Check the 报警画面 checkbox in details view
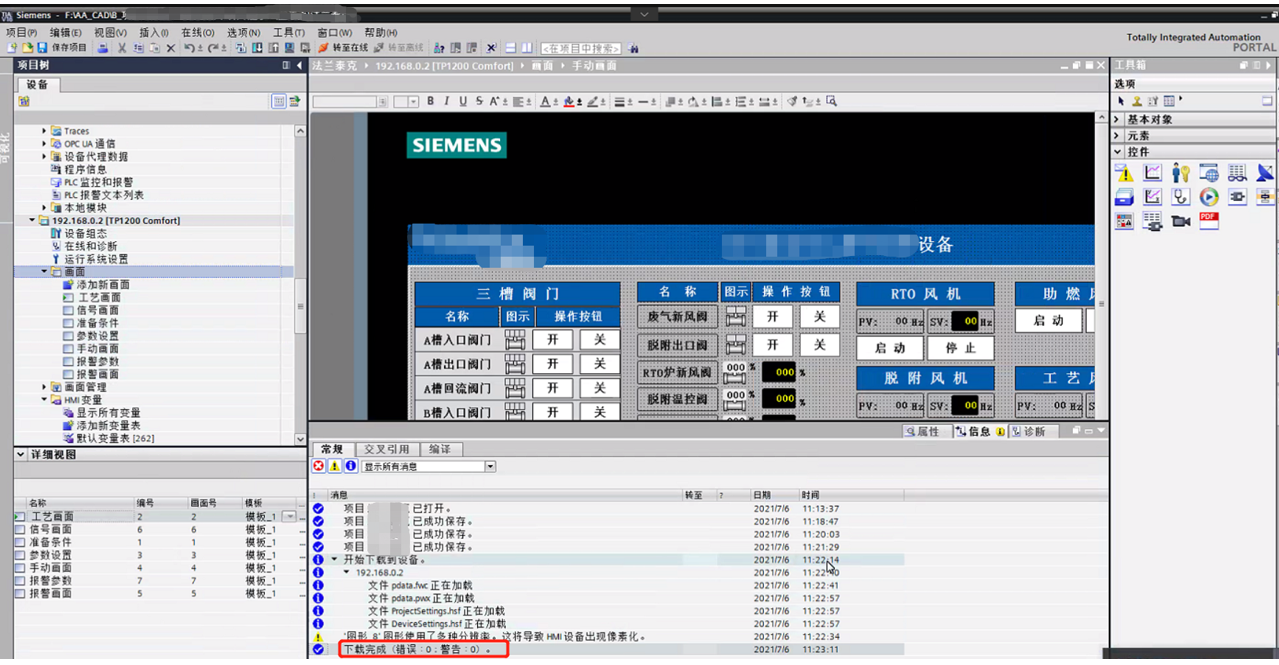The height and width of the screenshot is (665, 1279). coord(20,593)
